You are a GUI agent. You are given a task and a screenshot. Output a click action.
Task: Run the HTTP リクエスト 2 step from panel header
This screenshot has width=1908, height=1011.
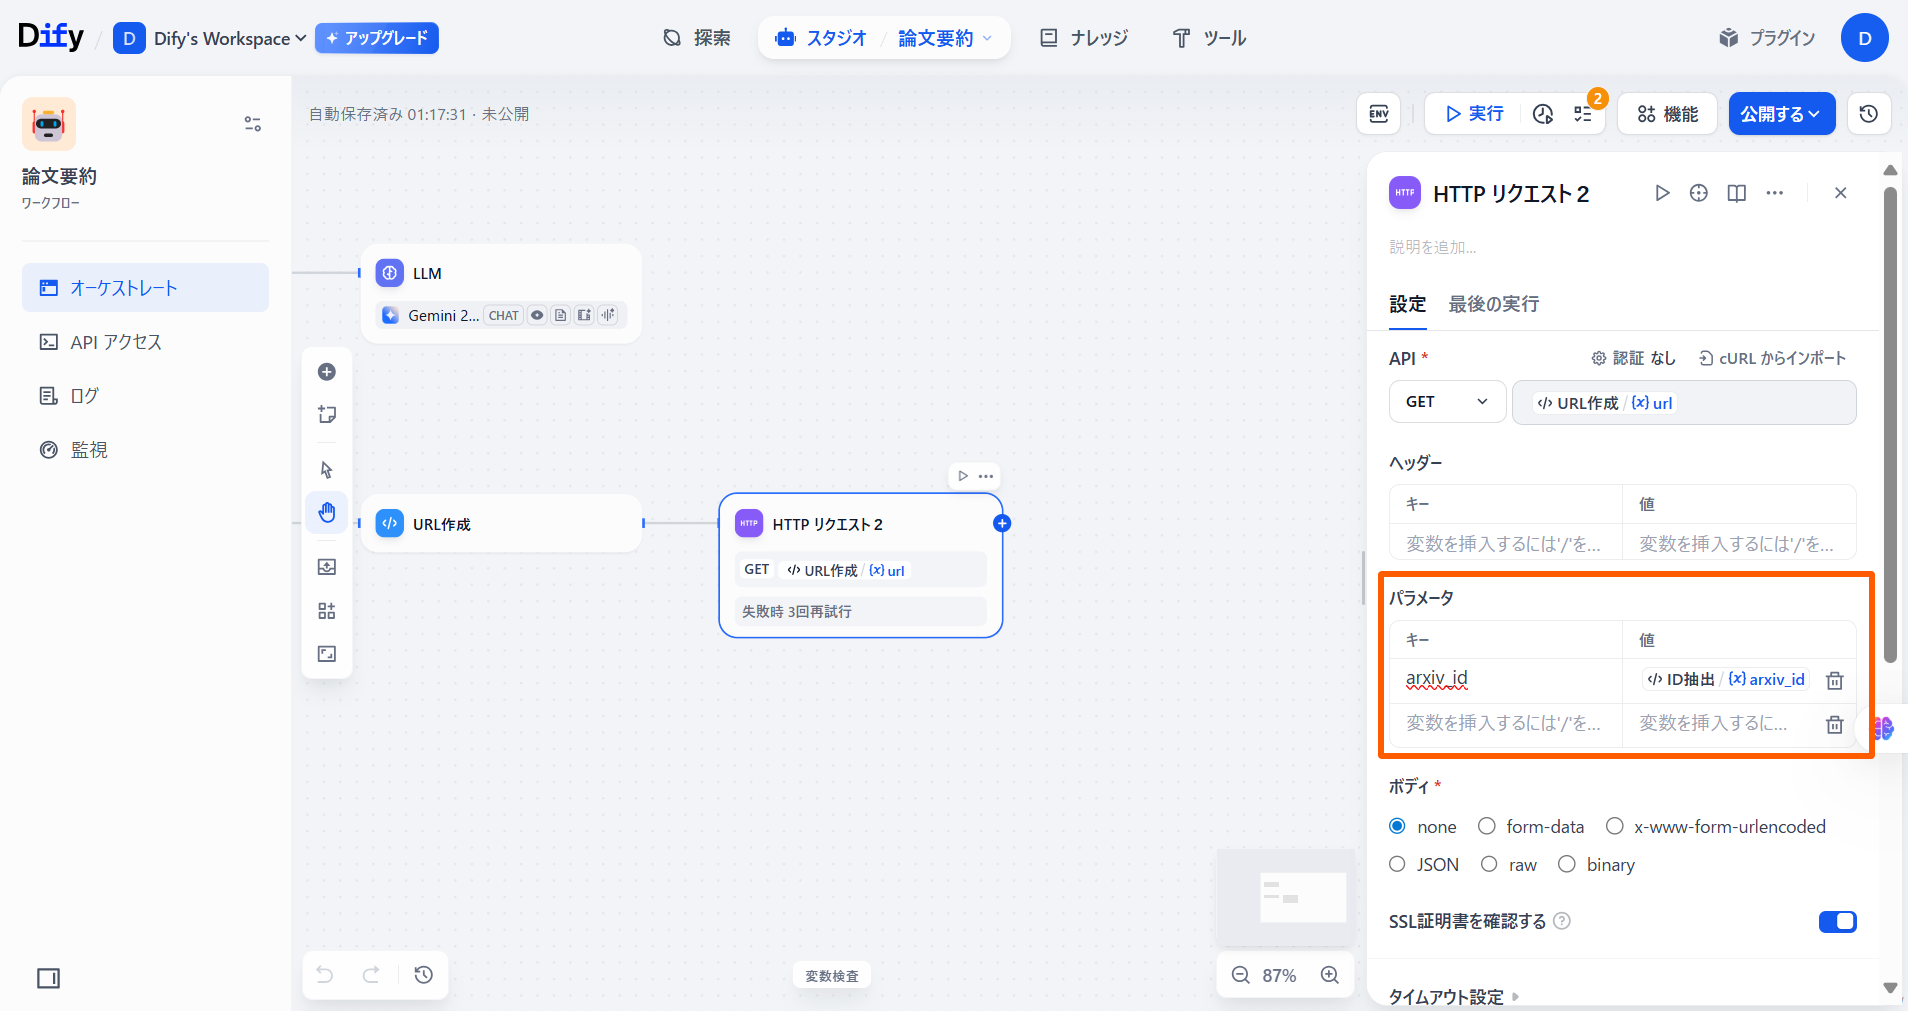1662,193
